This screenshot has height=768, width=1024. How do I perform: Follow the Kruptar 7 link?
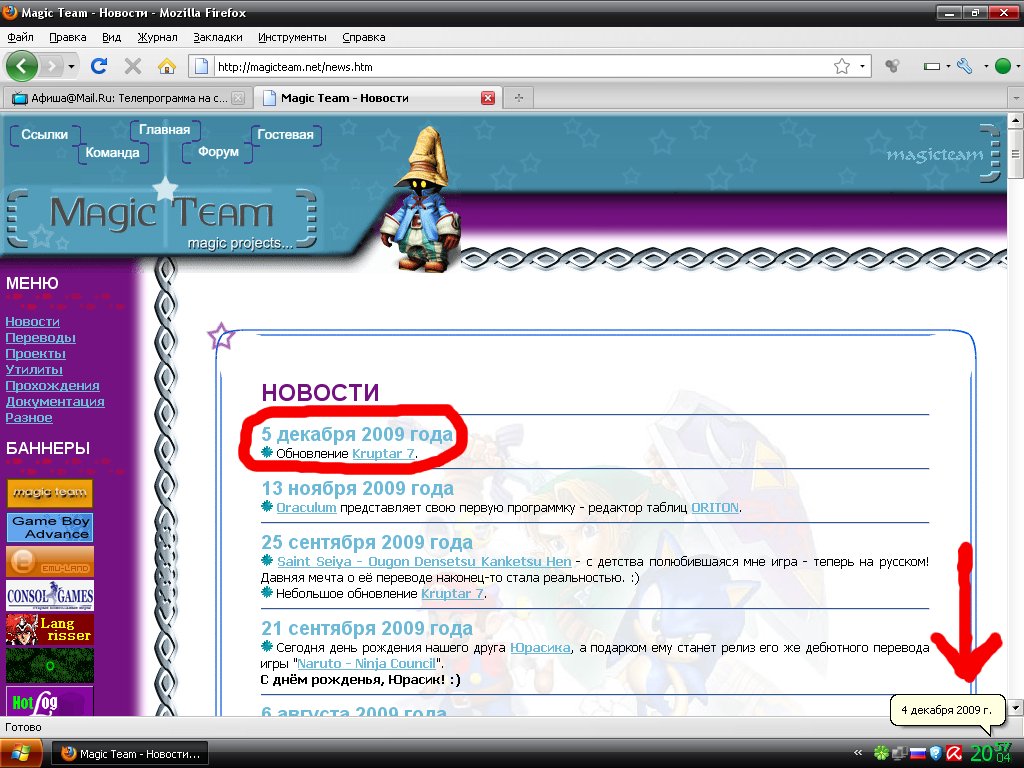pyautogui.click(x=384, y=453)
